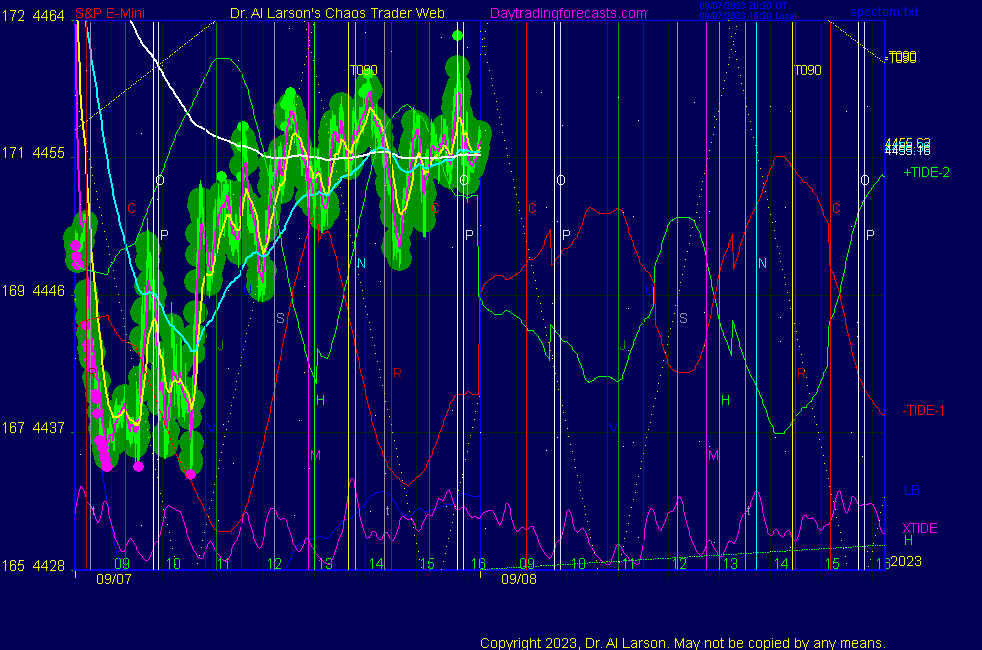Click the magenta M marker on 09/08

[x=713, y=455]
